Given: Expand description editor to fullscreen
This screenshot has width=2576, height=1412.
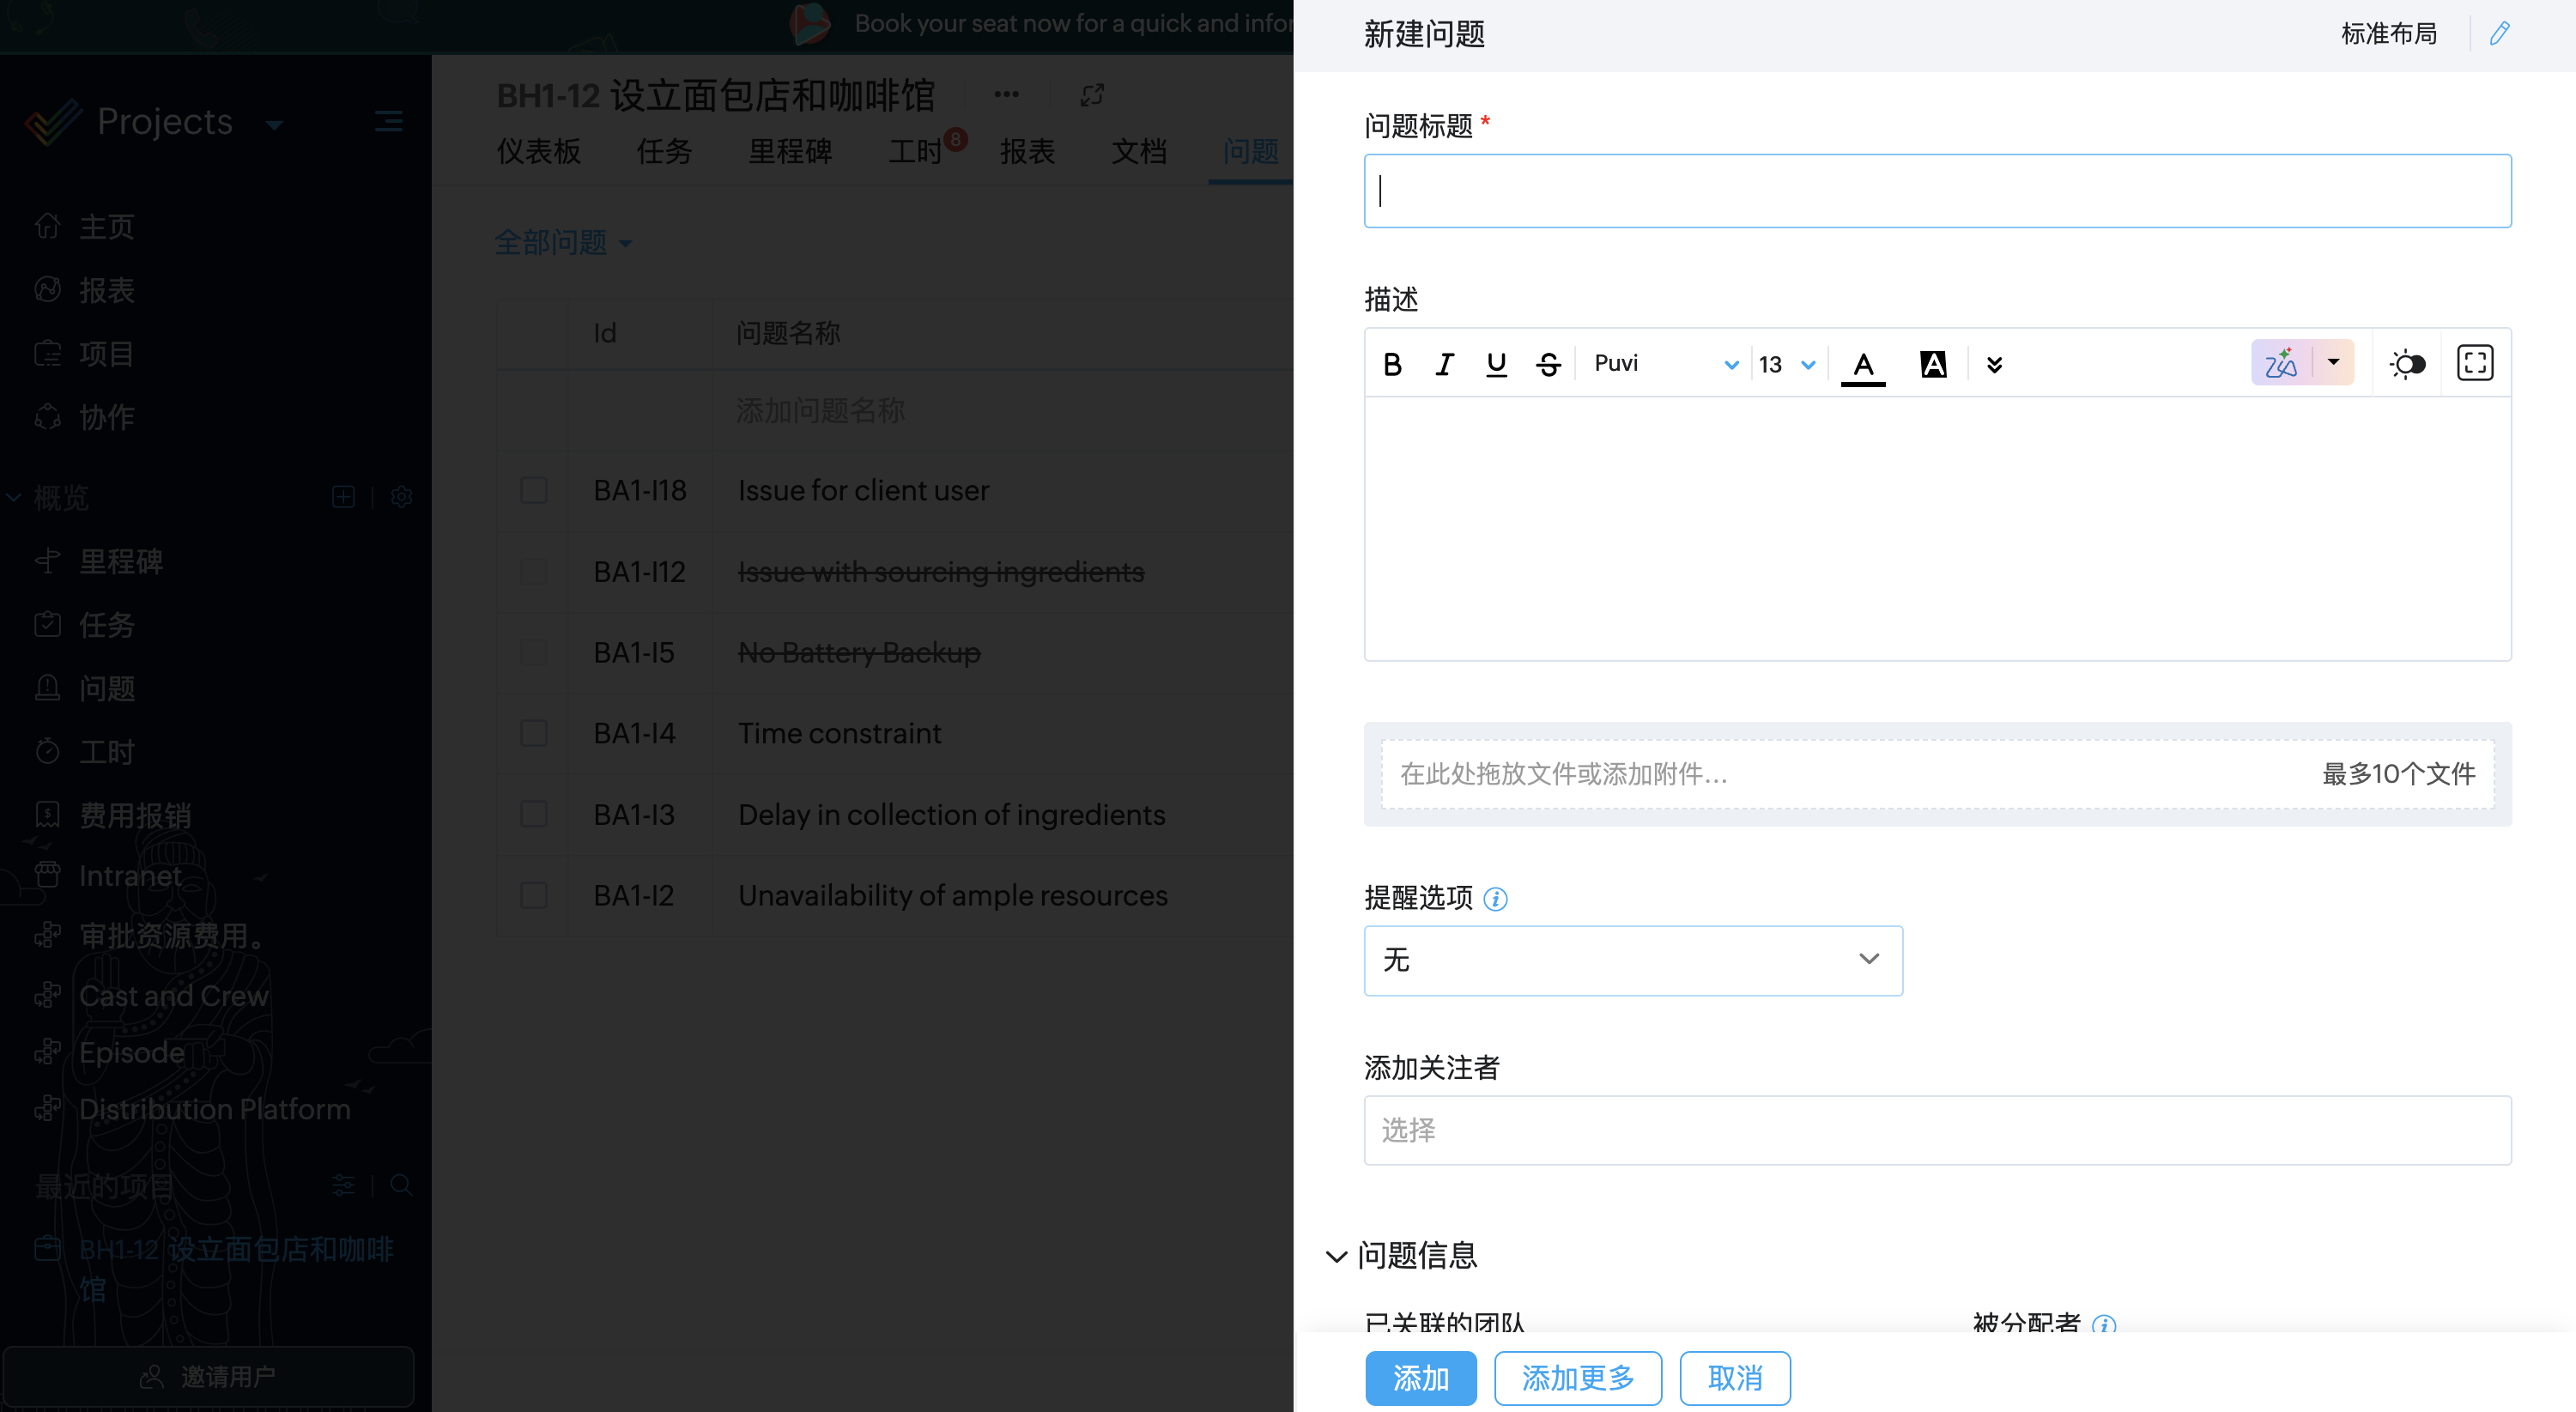Looking at the screenshot, I should point(2475,363).
